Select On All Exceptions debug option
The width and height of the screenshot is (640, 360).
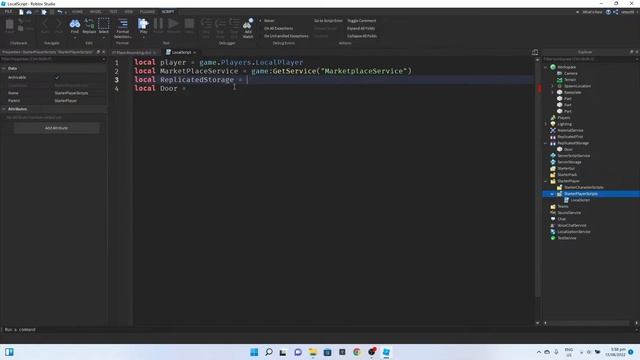point(278,29)
